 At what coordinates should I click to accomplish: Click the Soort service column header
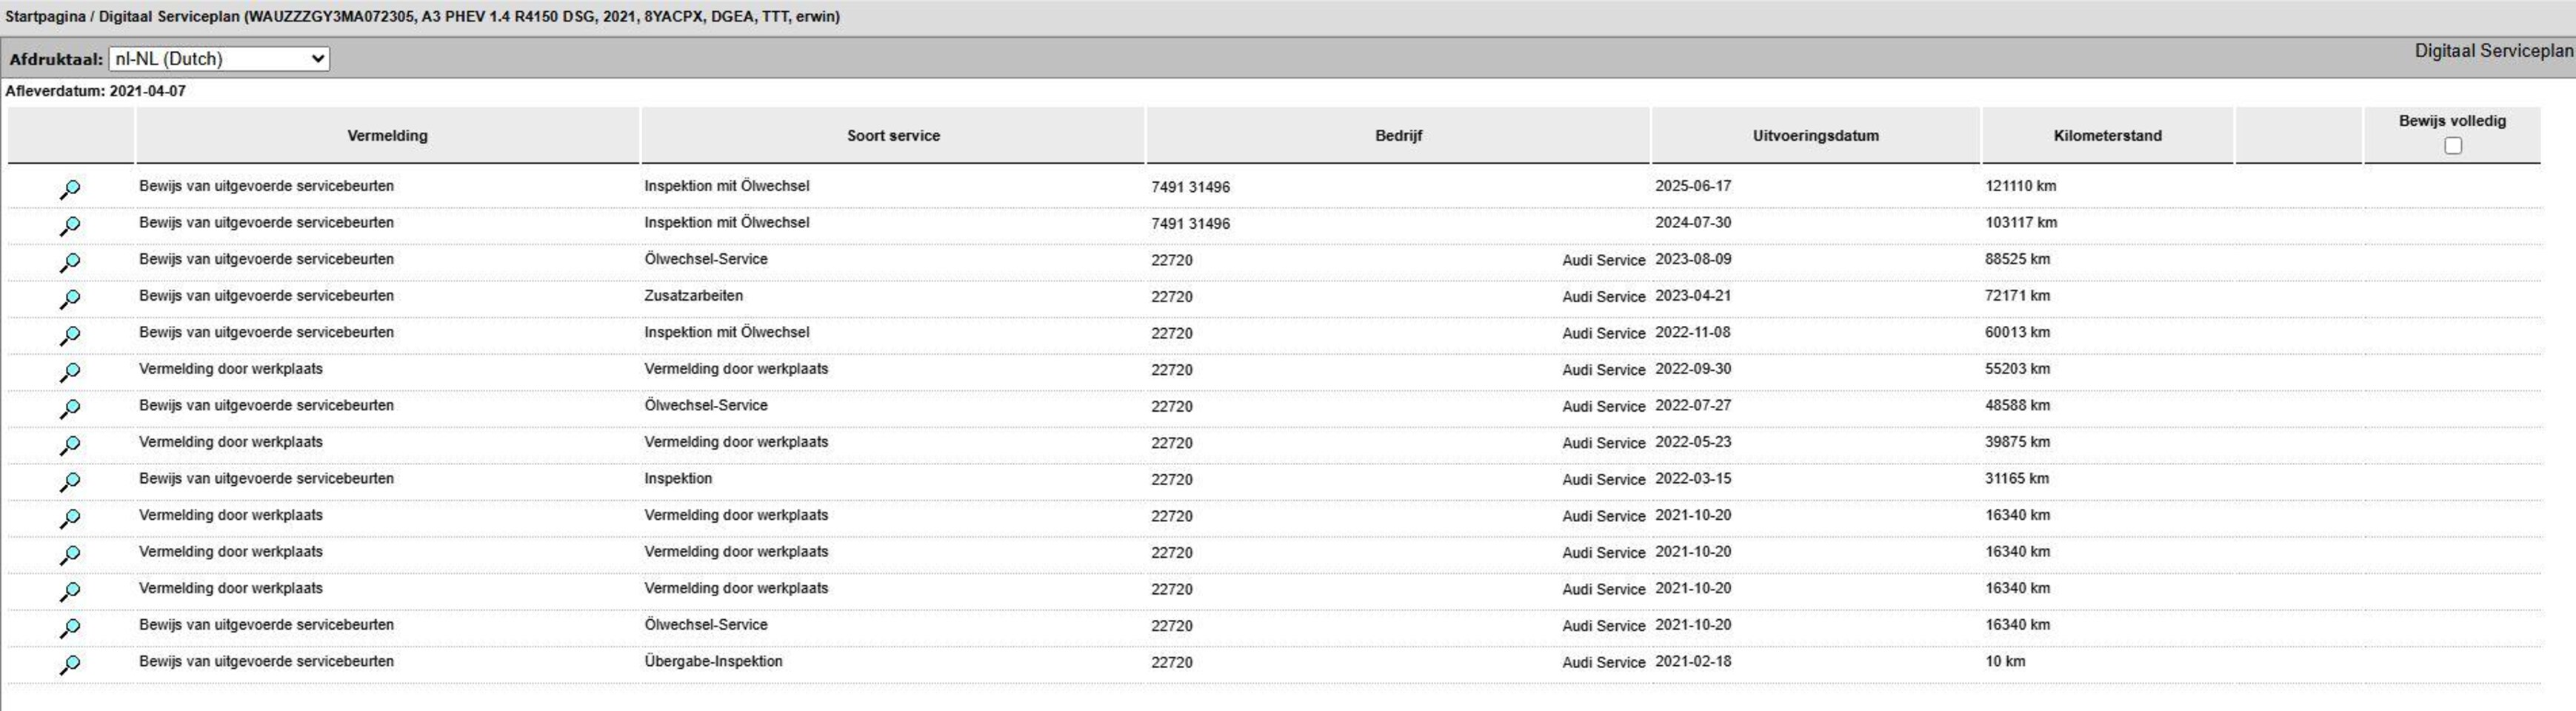click(x=893, y=136)
